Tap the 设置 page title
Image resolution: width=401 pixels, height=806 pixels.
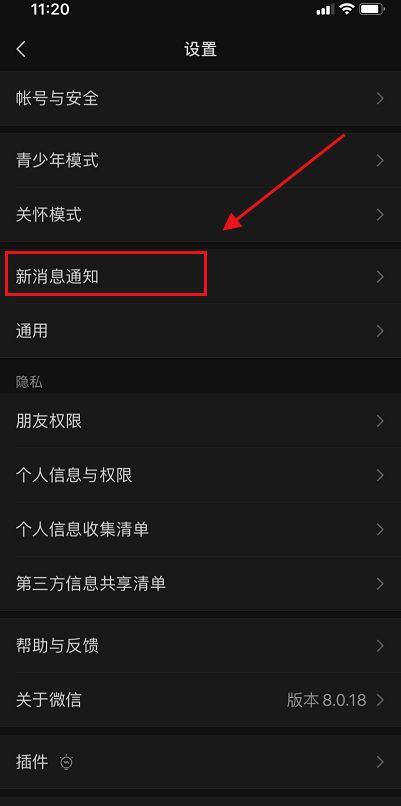200,49
